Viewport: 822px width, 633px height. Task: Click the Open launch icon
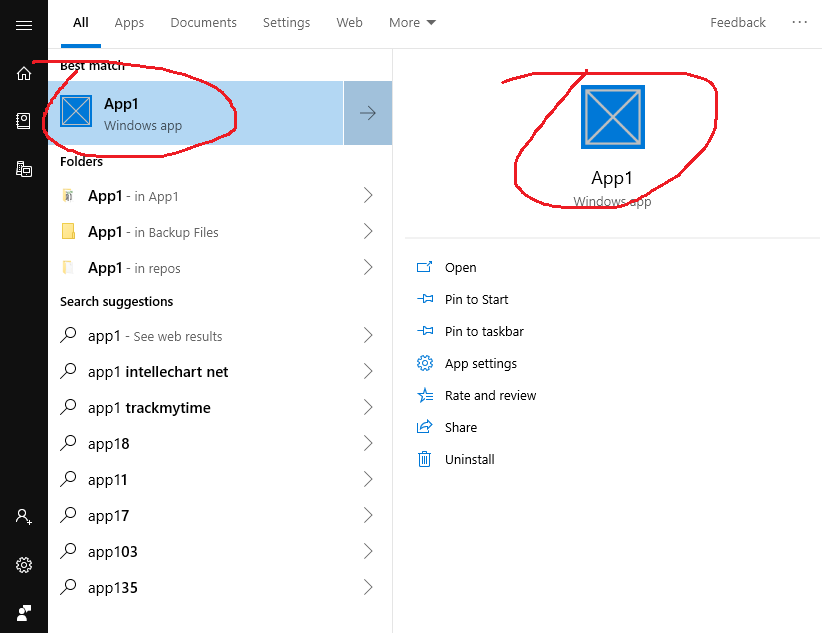coord(427,267)
